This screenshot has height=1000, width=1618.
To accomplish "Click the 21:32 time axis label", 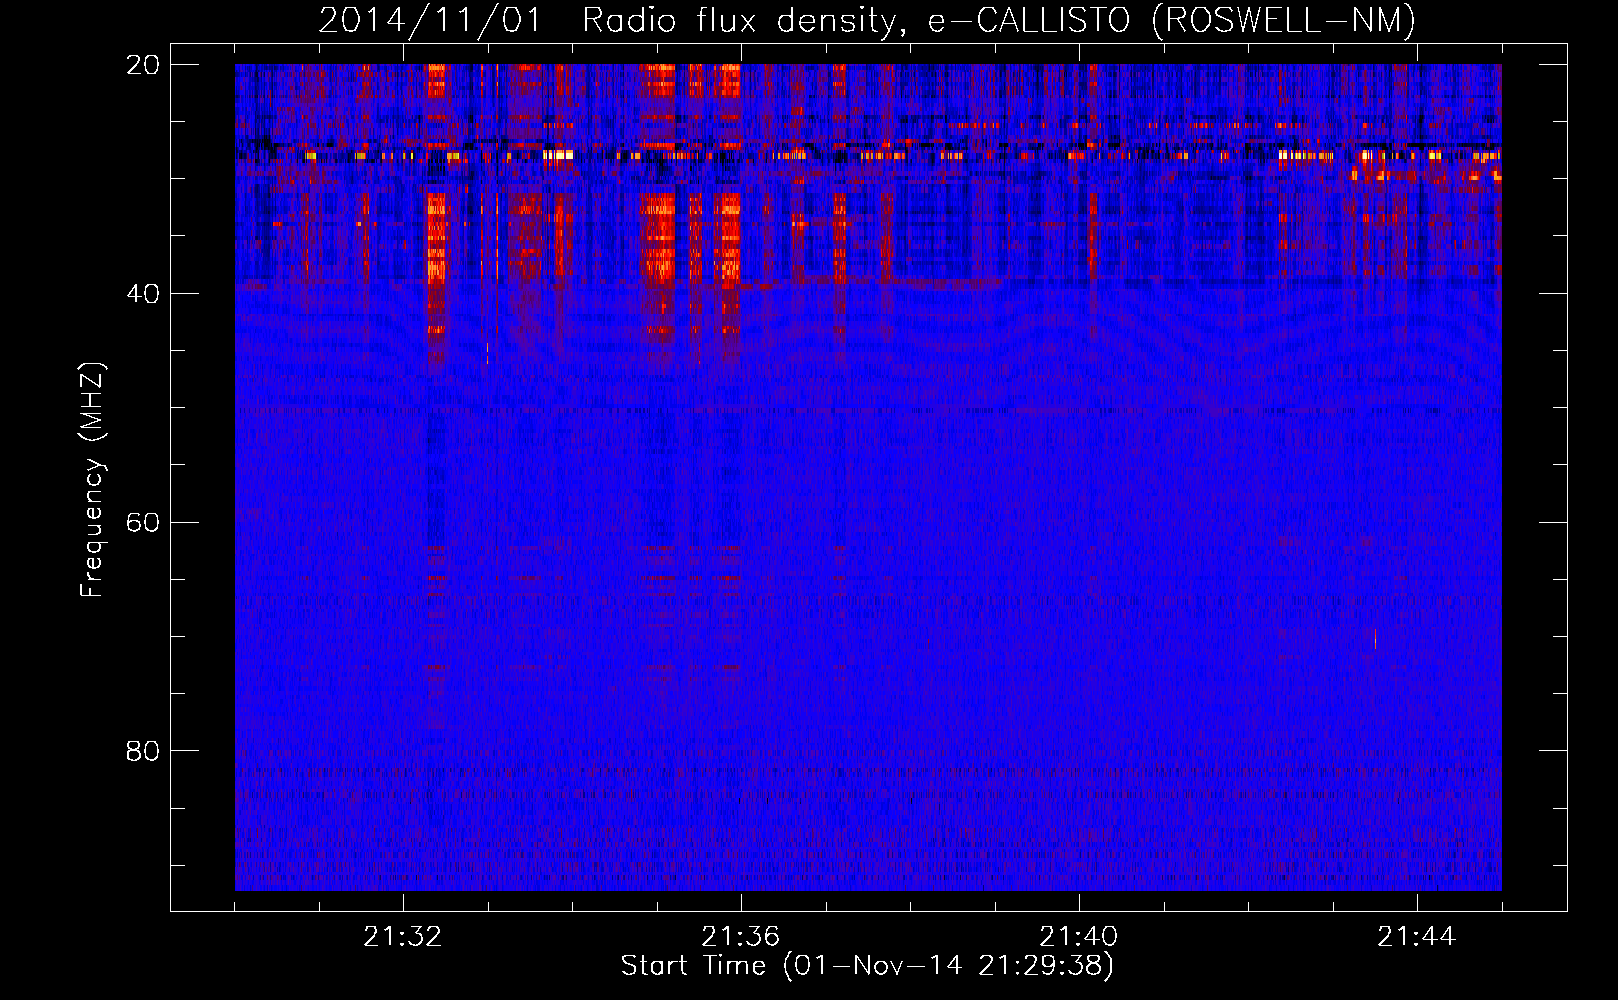I will coord(403,937).
